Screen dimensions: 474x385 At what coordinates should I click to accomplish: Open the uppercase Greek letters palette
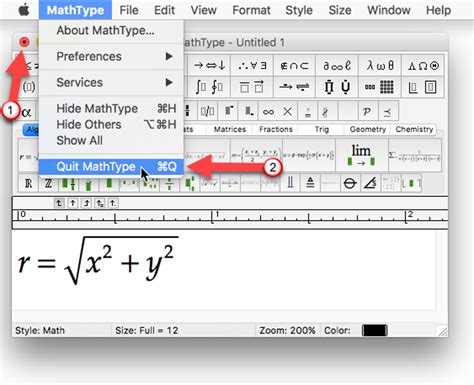point(423,65)
